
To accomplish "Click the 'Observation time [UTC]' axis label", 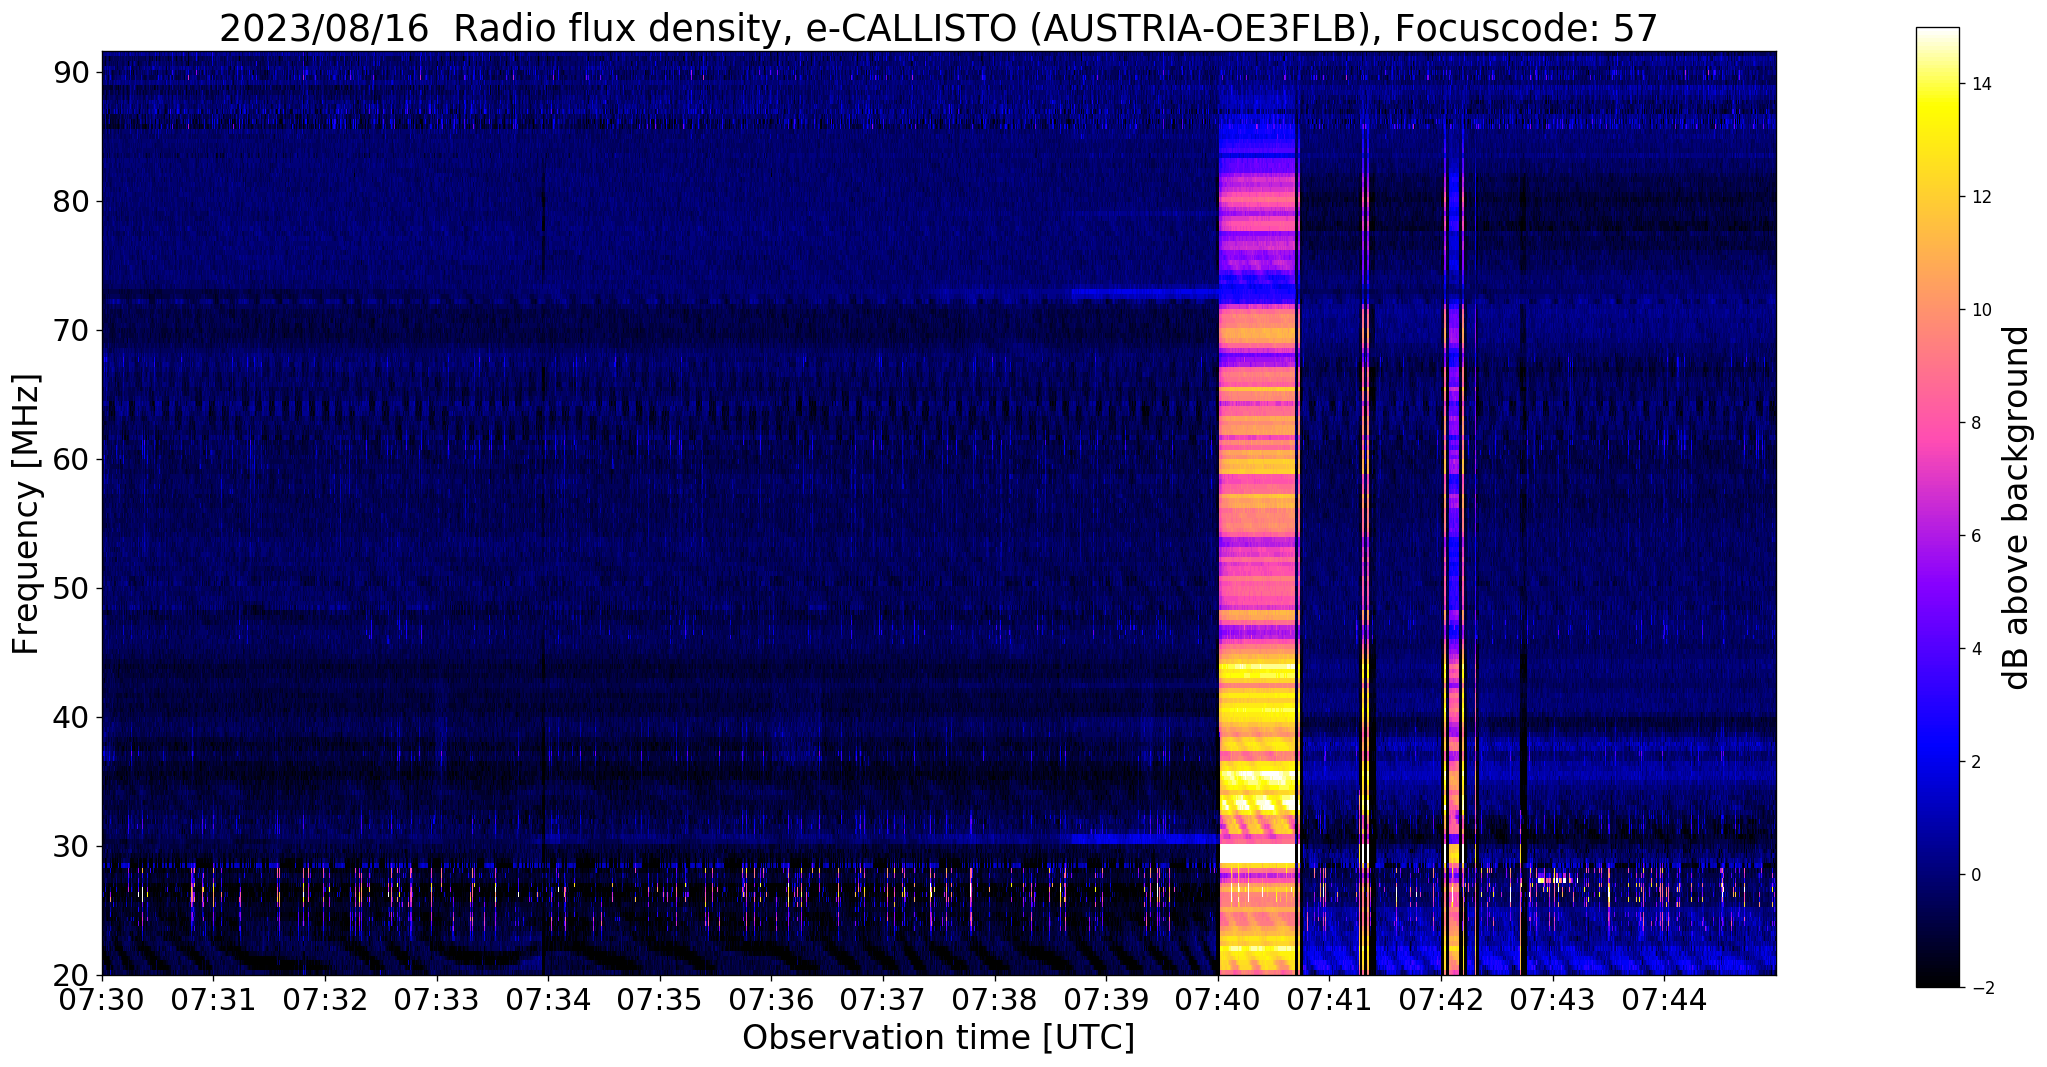I will tap(938, 1038).
